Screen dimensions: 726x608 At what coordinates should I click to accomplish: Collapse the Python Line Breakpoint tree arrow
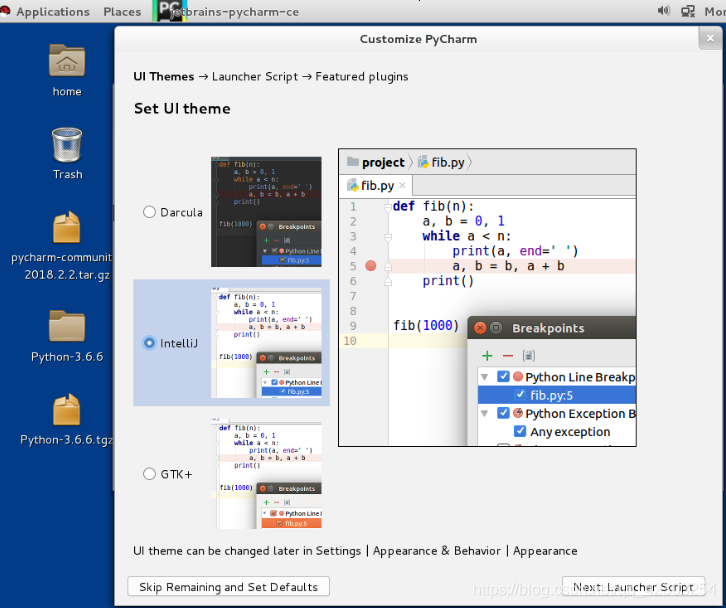(x=485, y=377)
